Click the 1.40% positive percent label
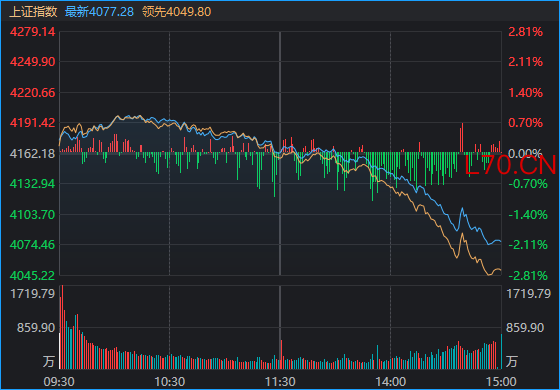The height and width of the screenshot is (390, 560). pyautogui.click(x=525, y=93)
